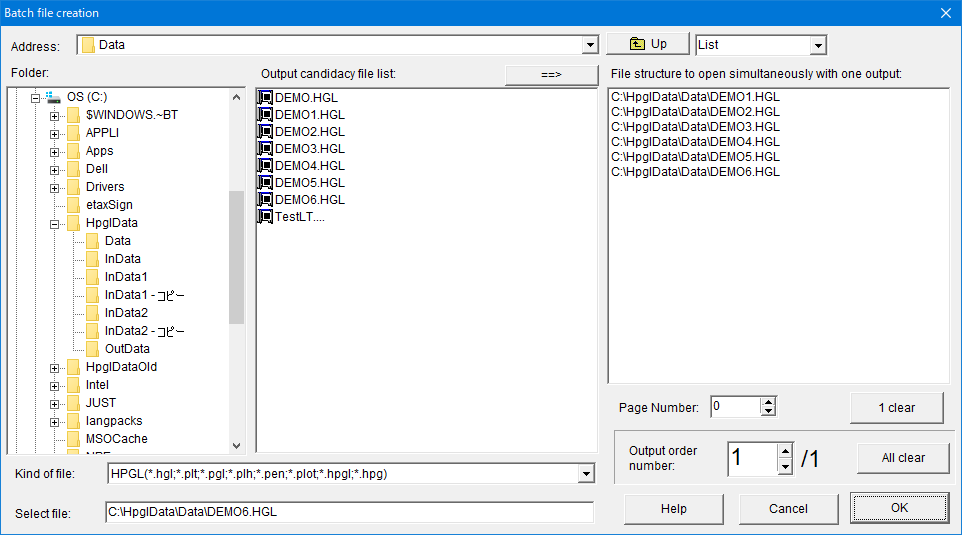The height and width of the screenshot is (535, 962).
Task: Expand the HpglDataOld folder node
Action: tap(55, 368)
